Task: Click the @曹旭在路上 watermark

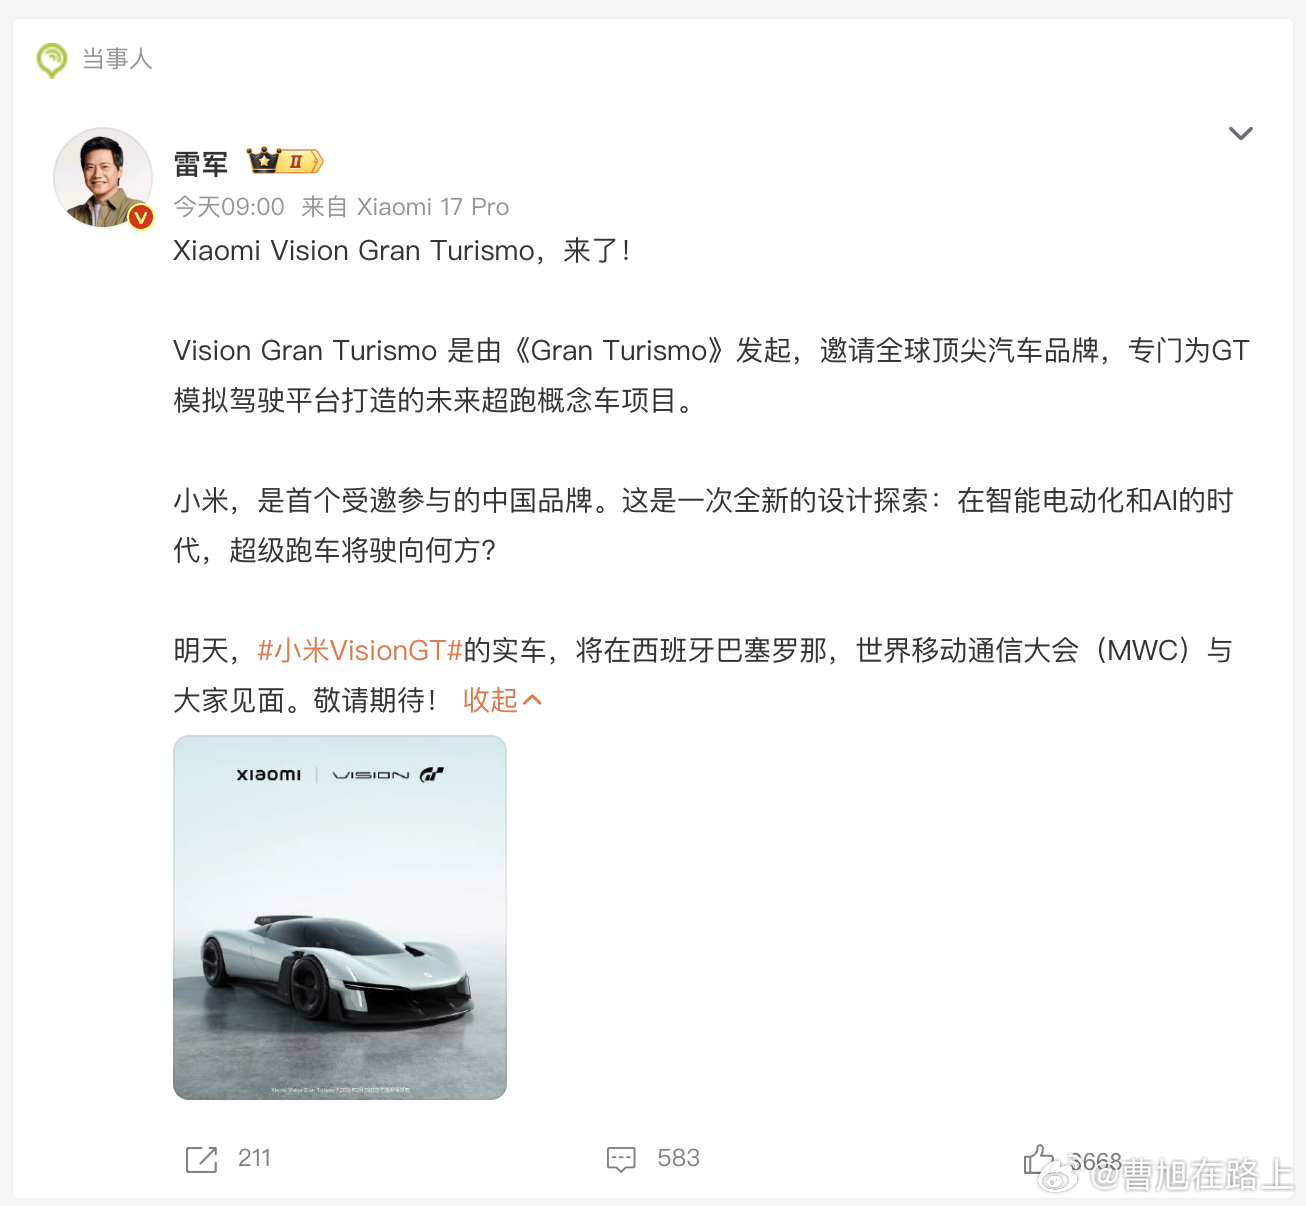Action: tap(1192, 1175)
